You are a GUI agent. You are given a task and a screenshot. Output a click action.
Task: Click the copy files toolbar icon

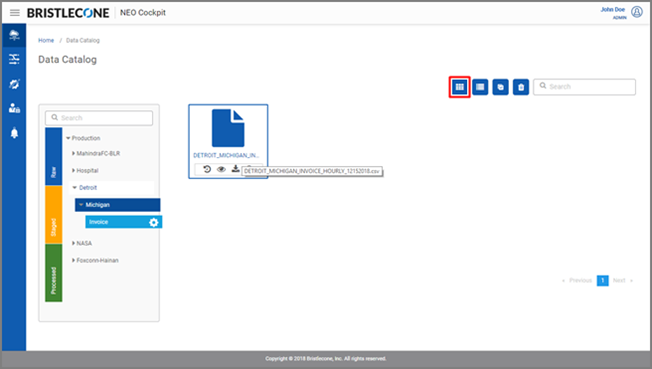[500, 87]
